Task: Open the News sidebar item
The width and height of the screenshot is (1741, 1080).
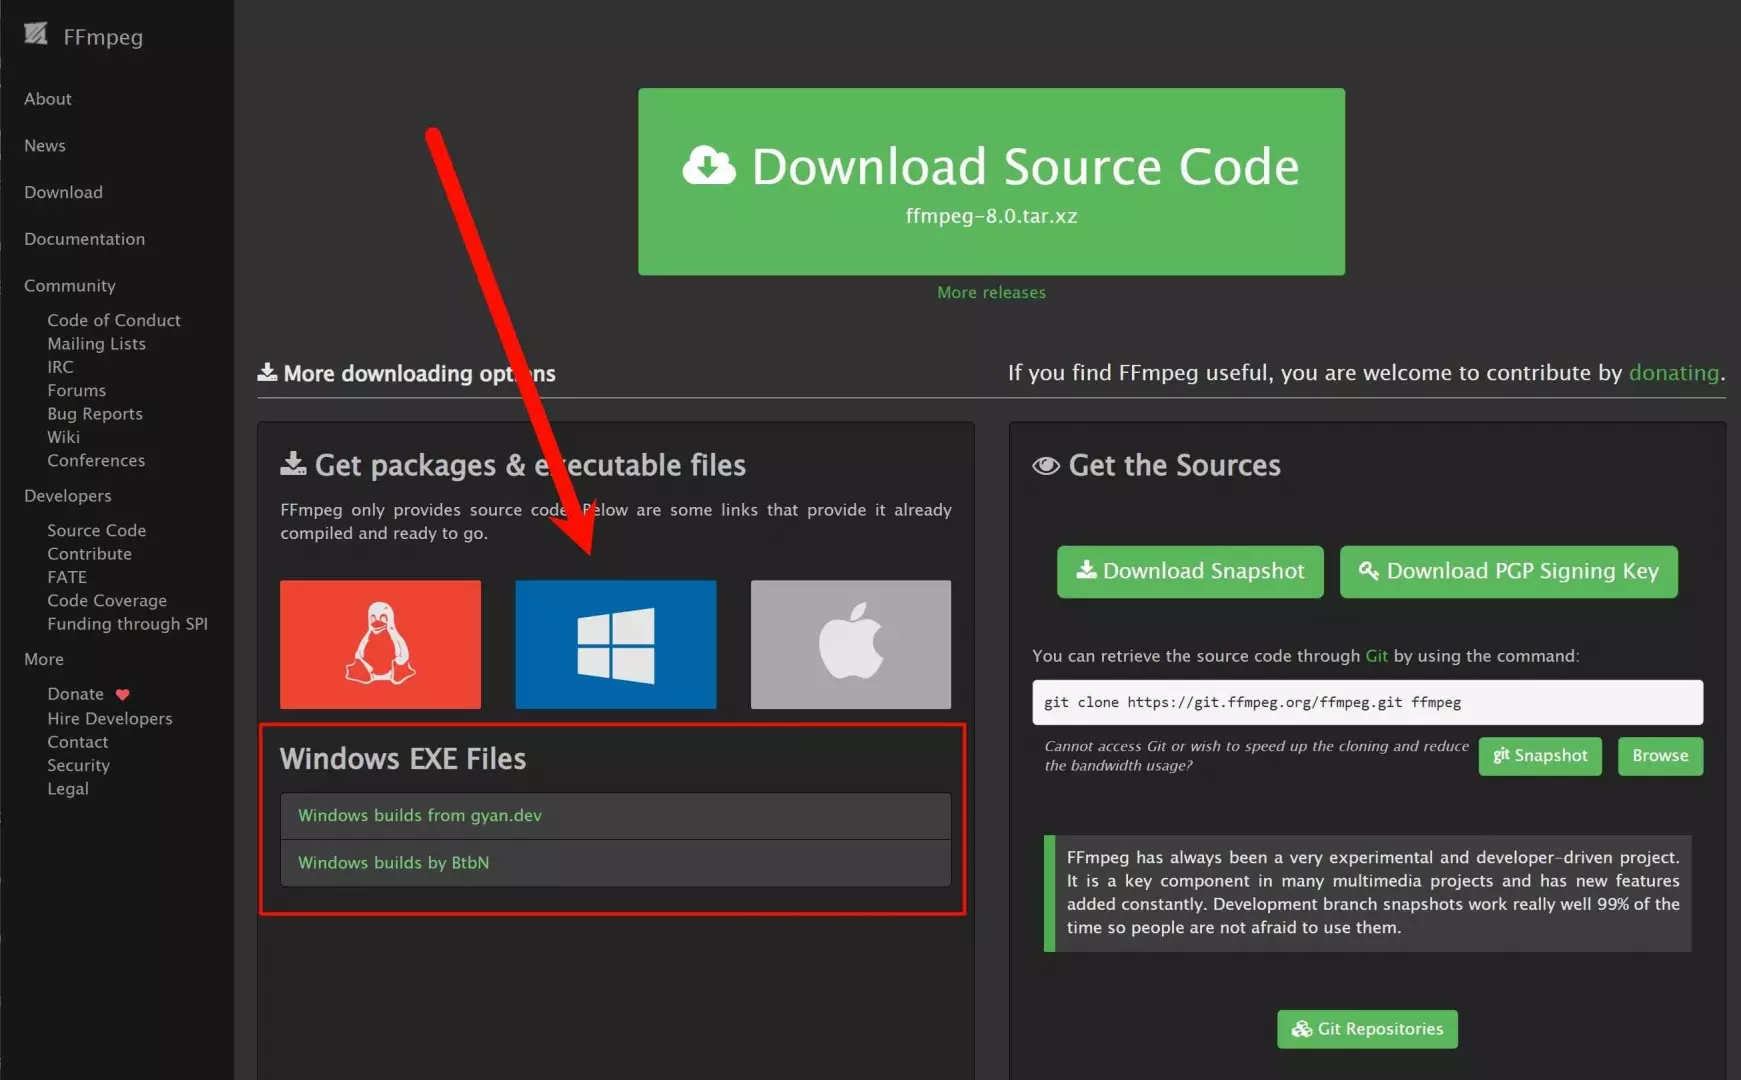Action: pos(45,146)
